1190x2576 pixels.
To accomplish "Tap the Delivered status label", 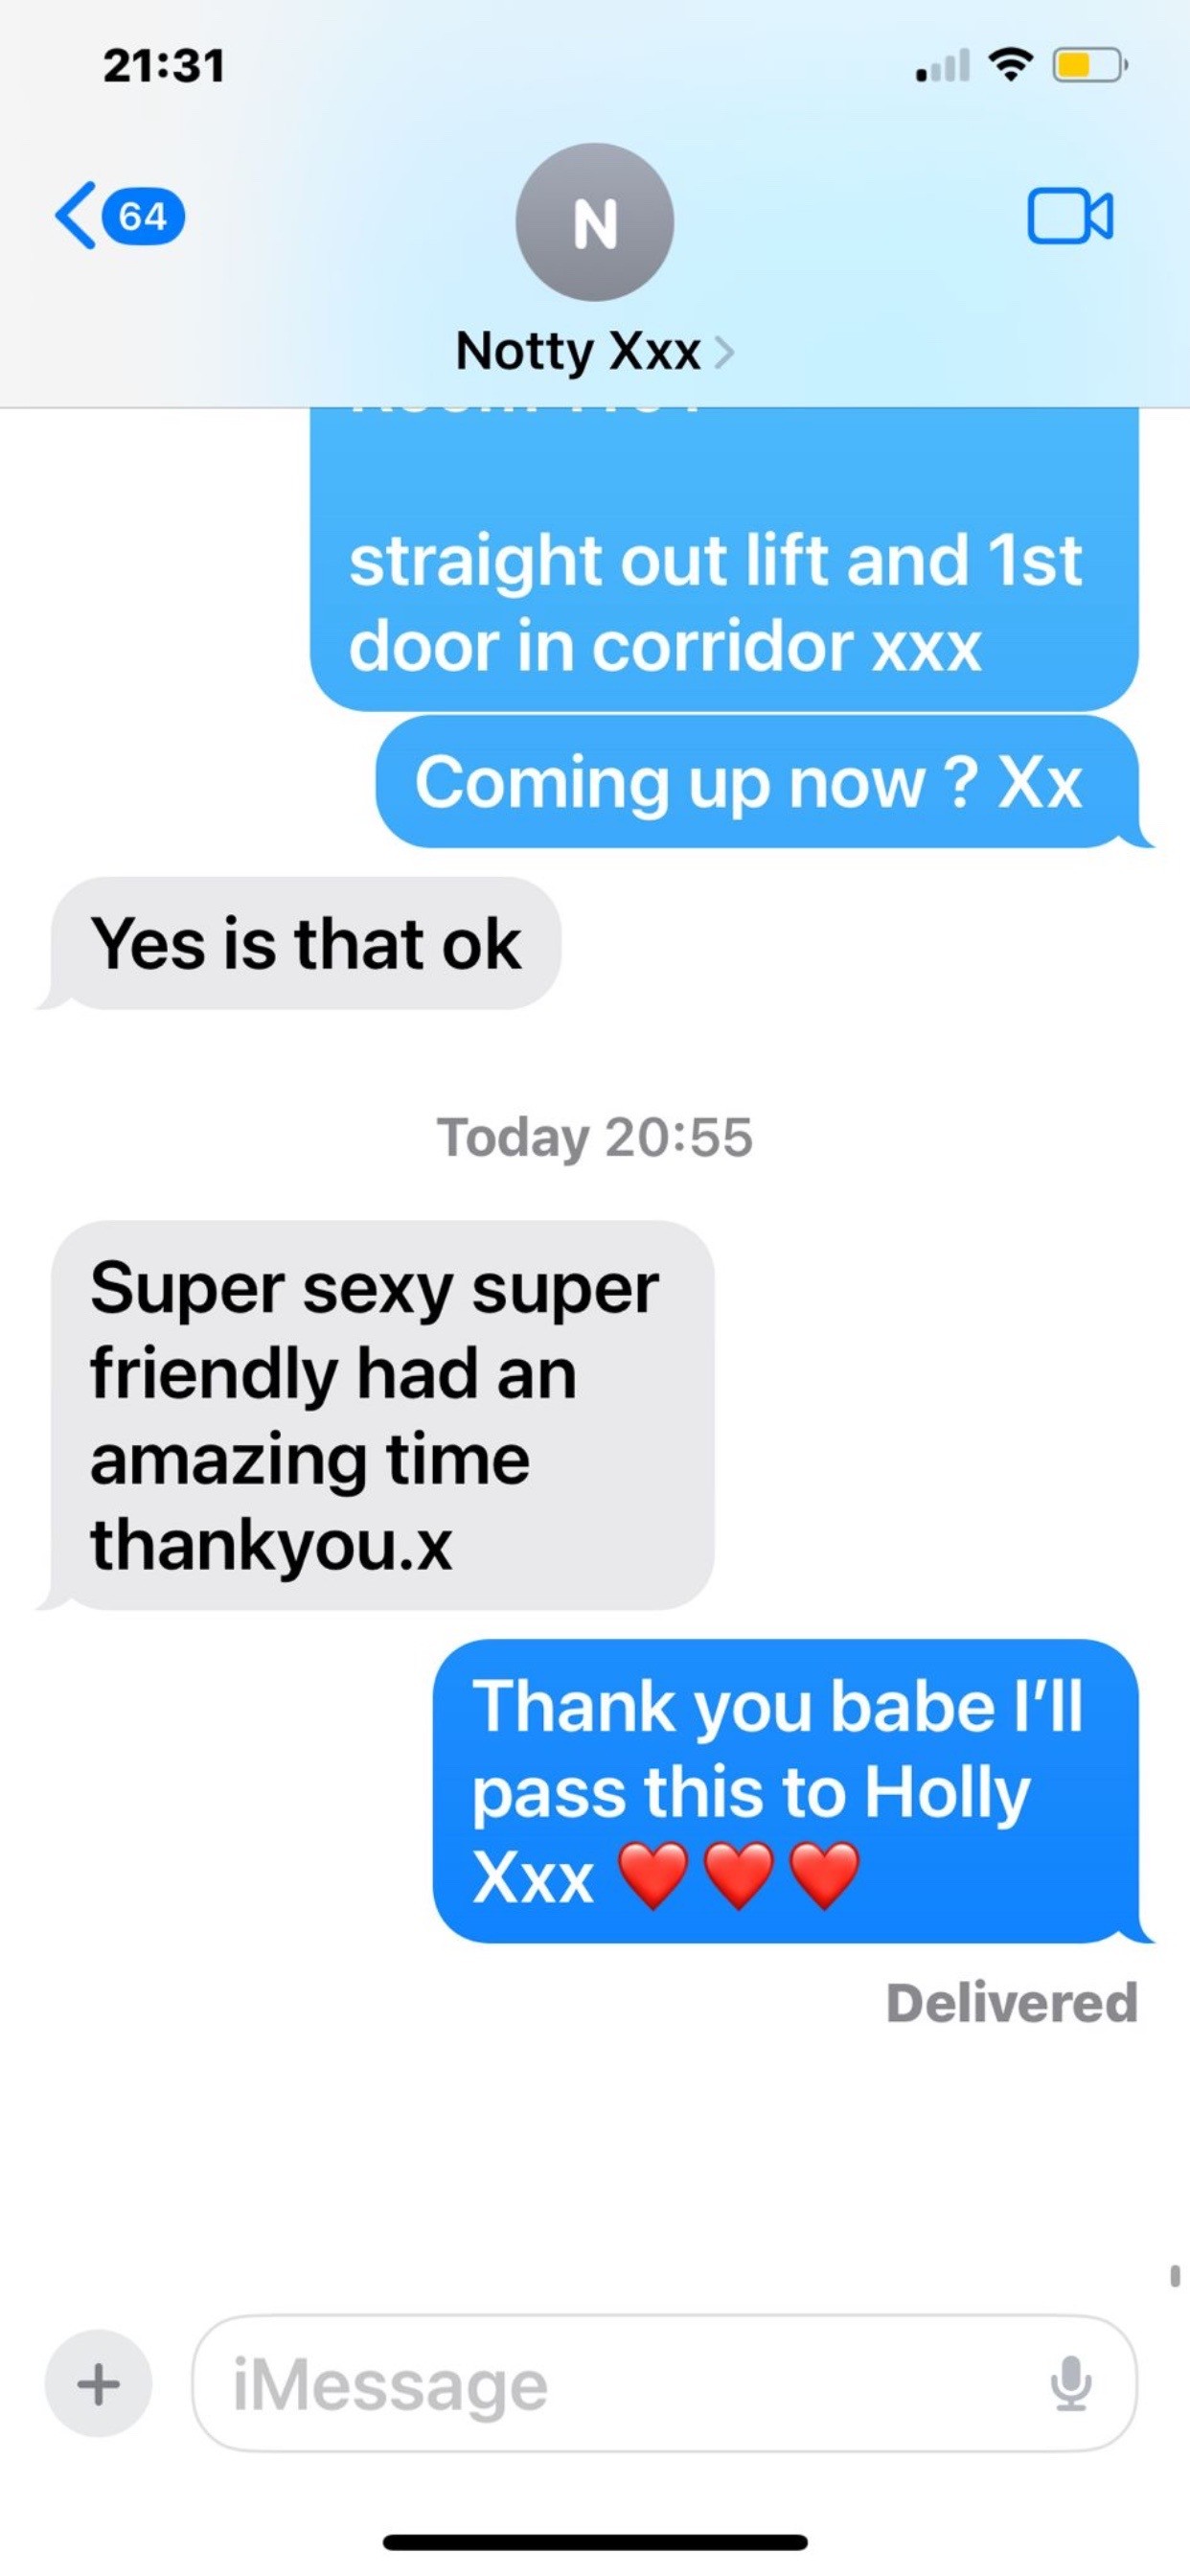I will (1012, 2003).
